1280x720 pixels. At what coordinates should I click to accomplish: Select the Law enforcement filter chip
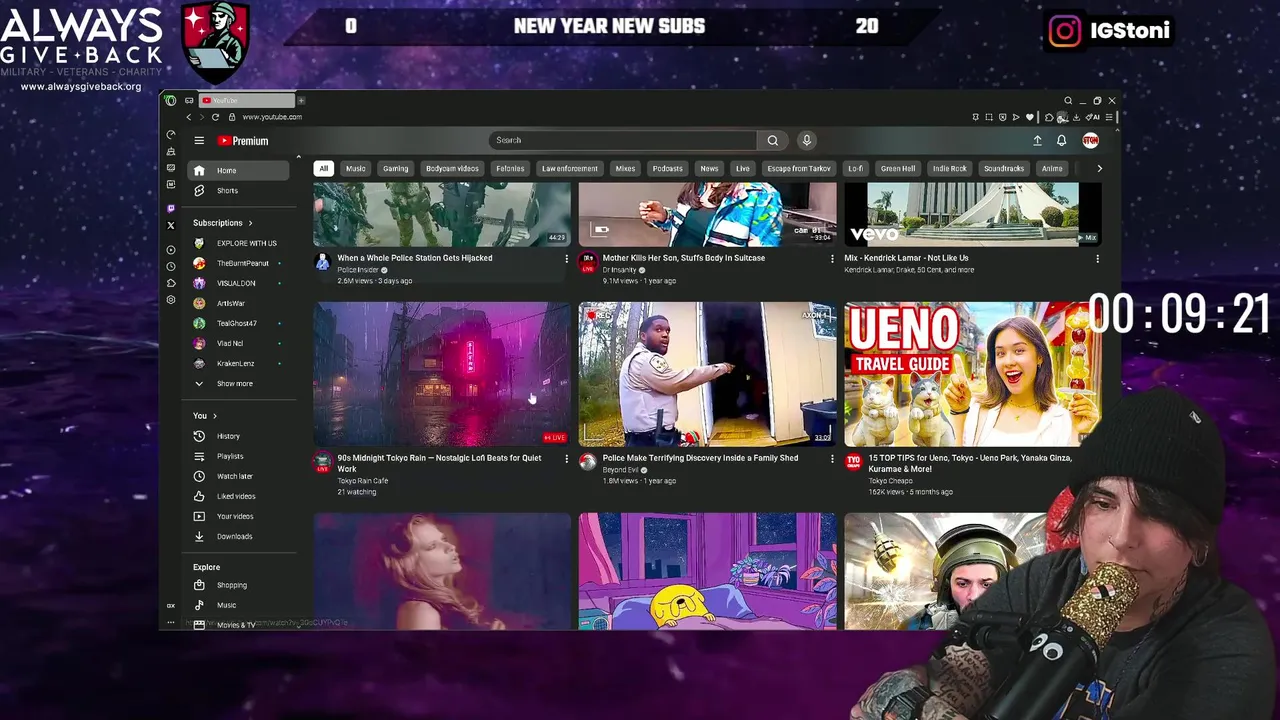[x=569, y=168]
